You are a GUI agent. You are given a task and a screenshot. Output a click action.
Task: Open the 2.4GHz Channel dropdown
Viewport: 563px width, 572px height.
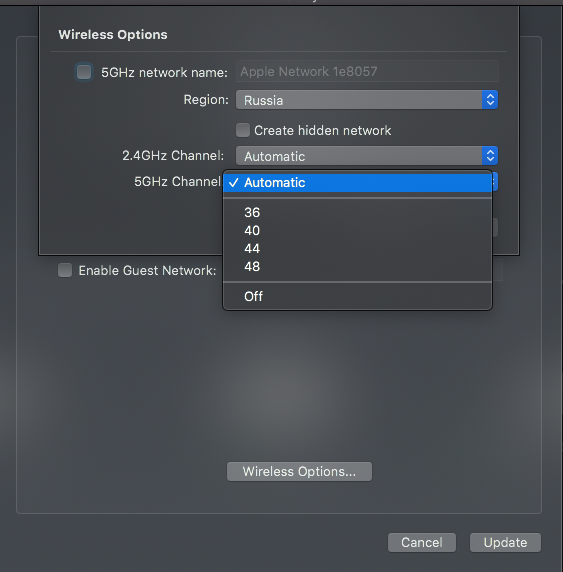tap(367, 156)
